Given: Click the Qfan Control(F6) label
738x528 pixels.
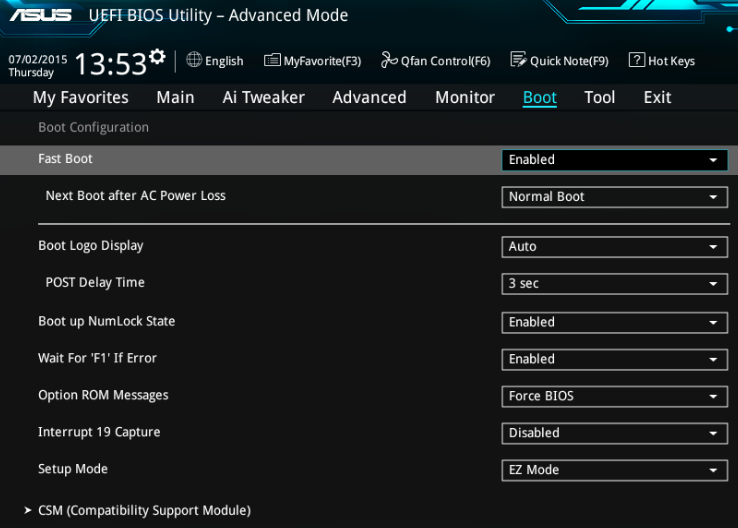Looking at the screenshot, I should [446, 61].
